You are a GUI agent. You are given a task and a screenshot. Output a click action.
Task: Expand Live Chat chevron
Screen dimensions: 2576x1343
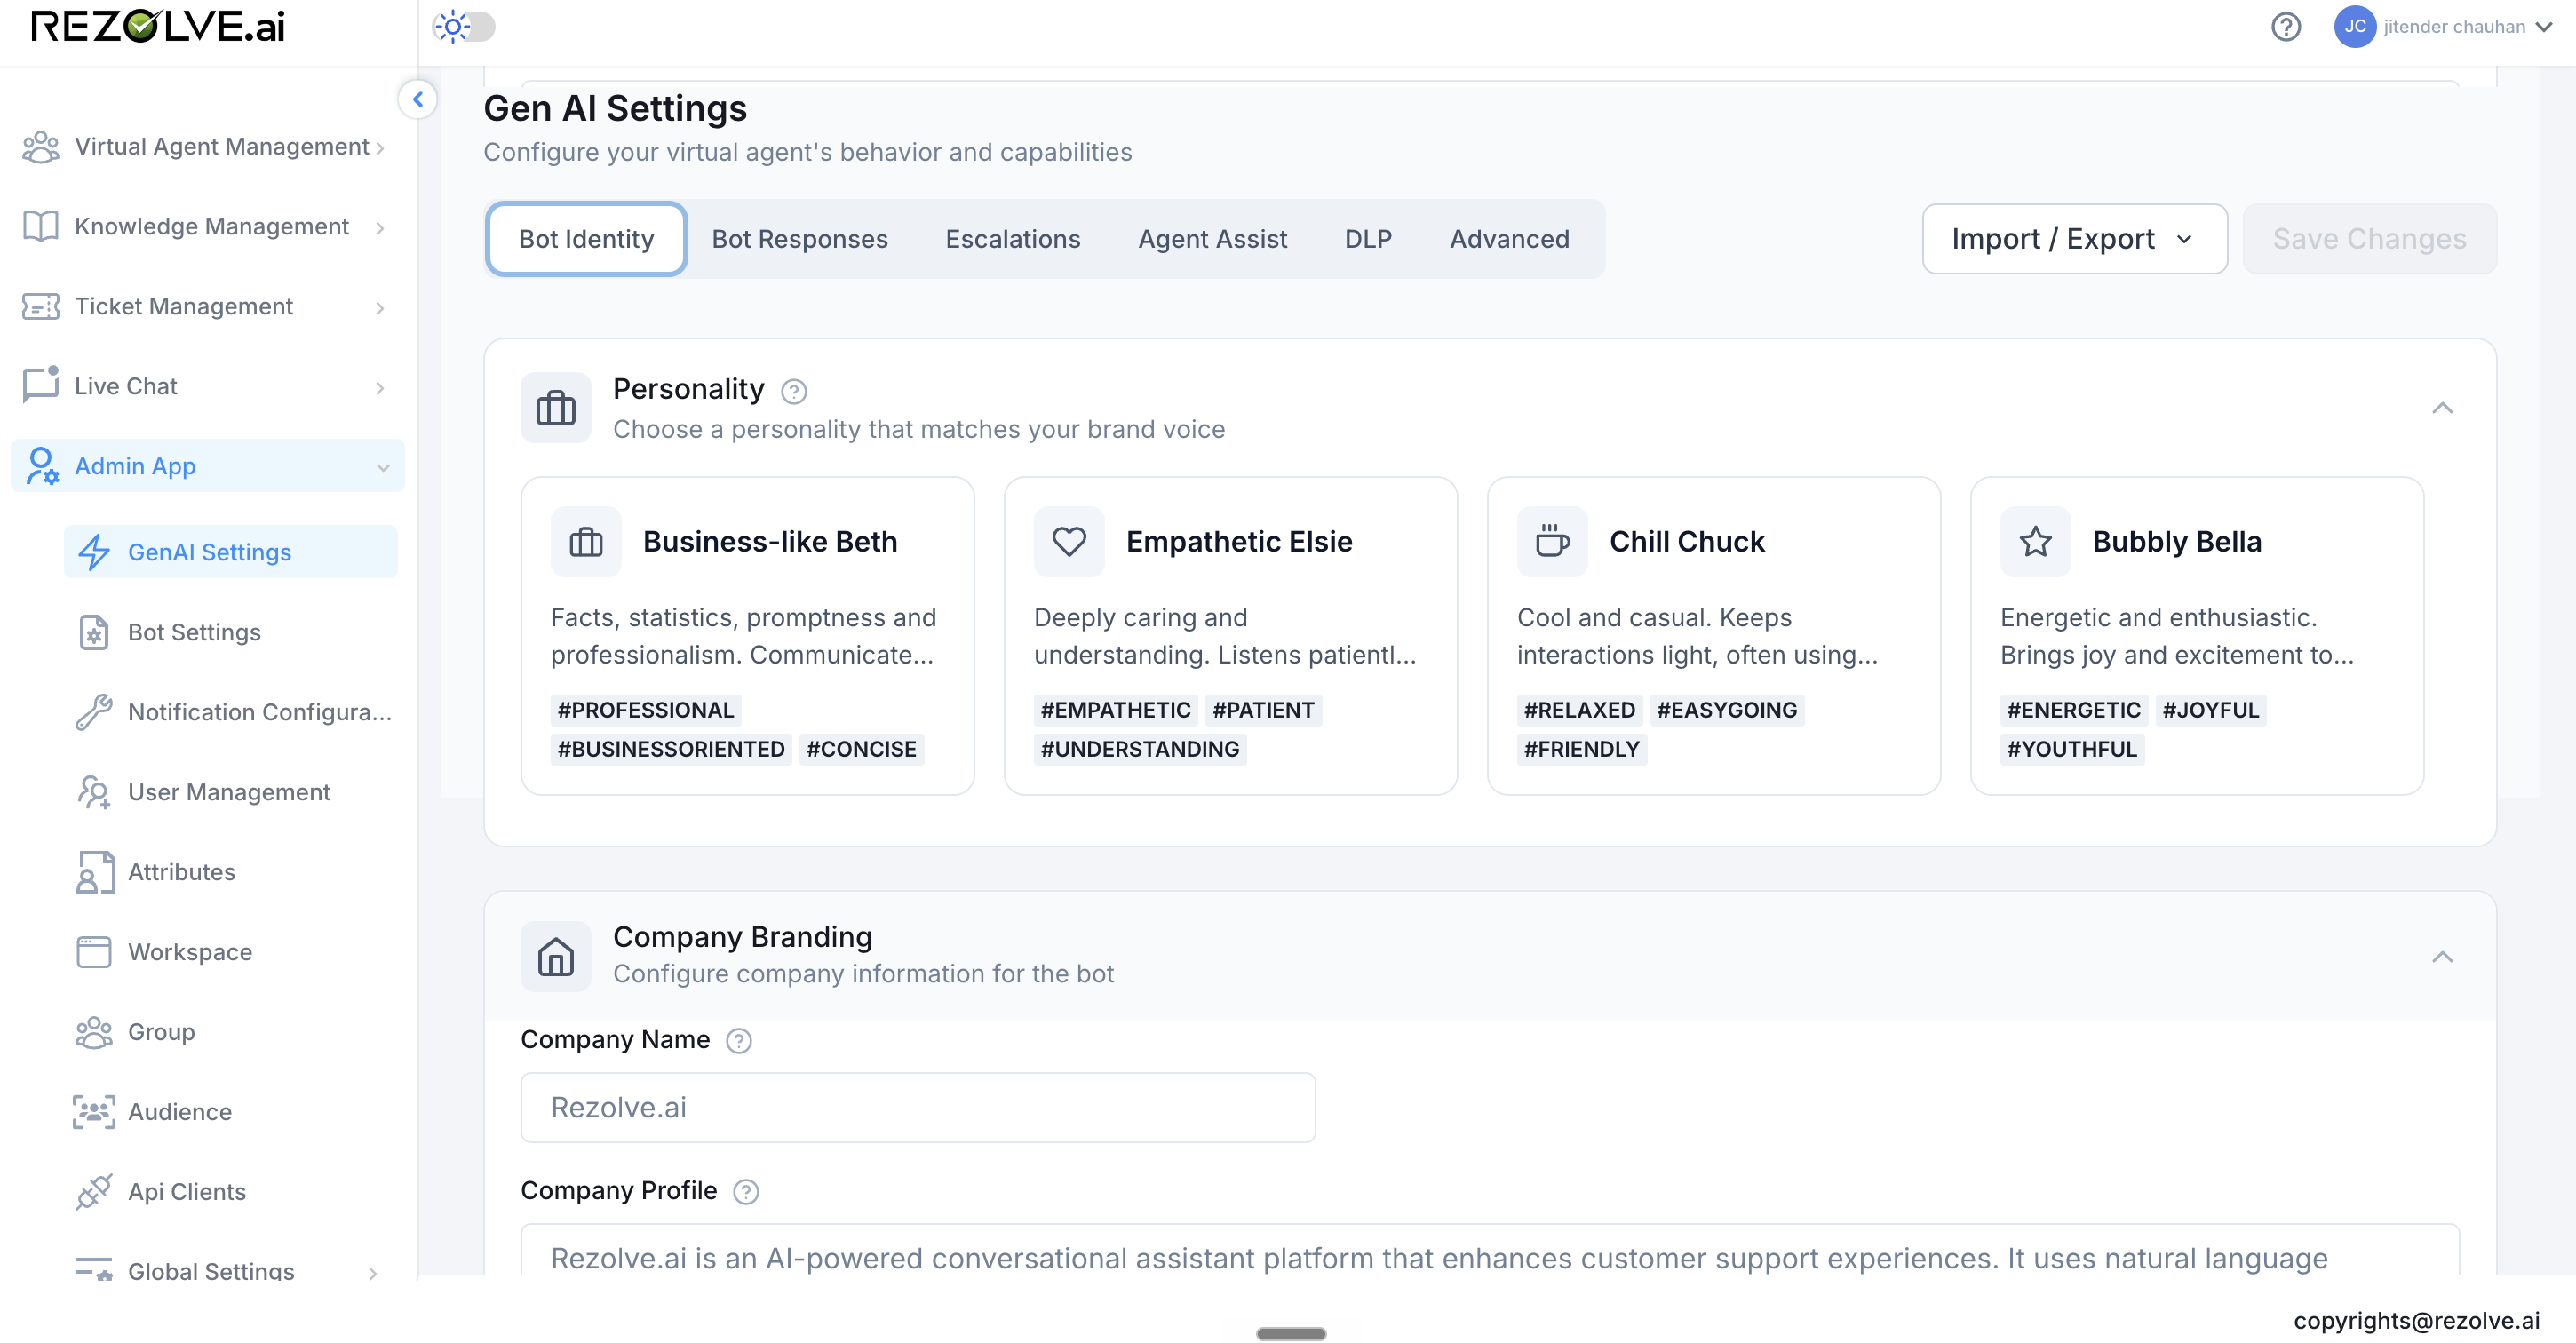pyautogui.click(x=380, y=388)
